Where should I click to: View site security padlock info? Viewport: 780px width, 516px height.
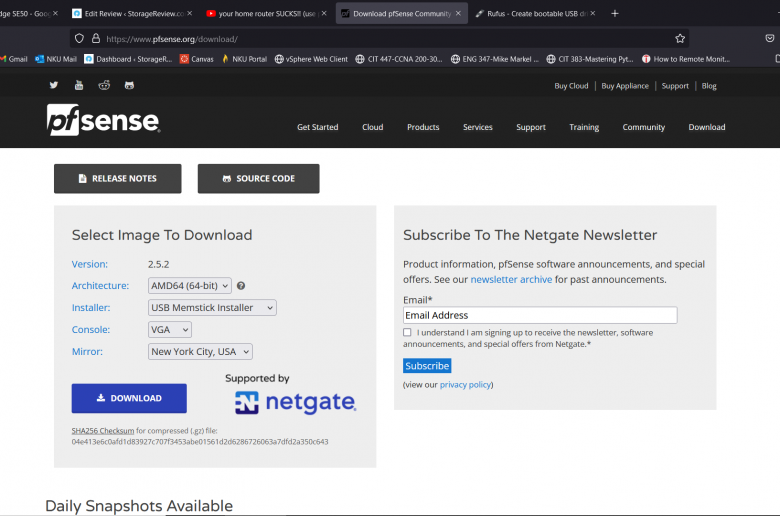point(96,39)
